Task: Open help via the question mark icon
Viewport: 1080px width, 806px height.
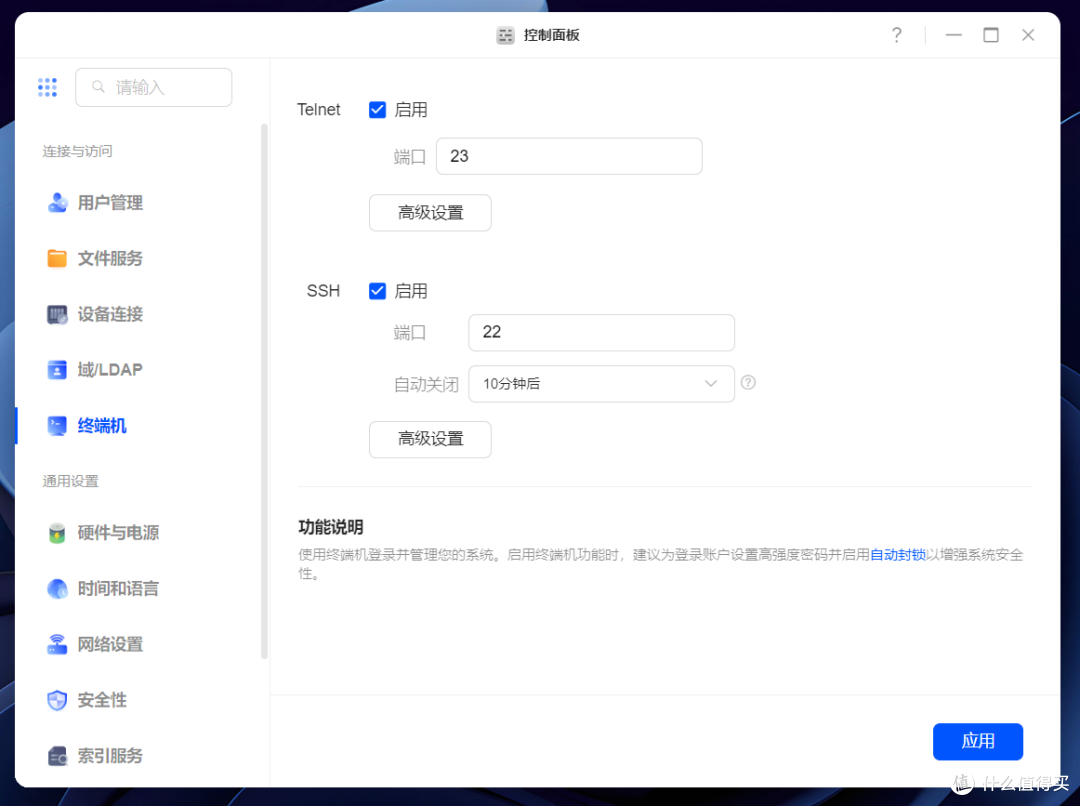Action: 896,35
